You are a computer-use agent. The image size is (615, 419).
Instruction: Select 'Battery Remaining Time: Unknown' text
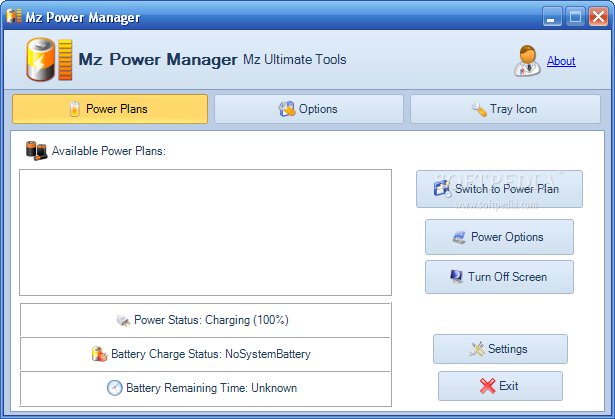(211, 388)
